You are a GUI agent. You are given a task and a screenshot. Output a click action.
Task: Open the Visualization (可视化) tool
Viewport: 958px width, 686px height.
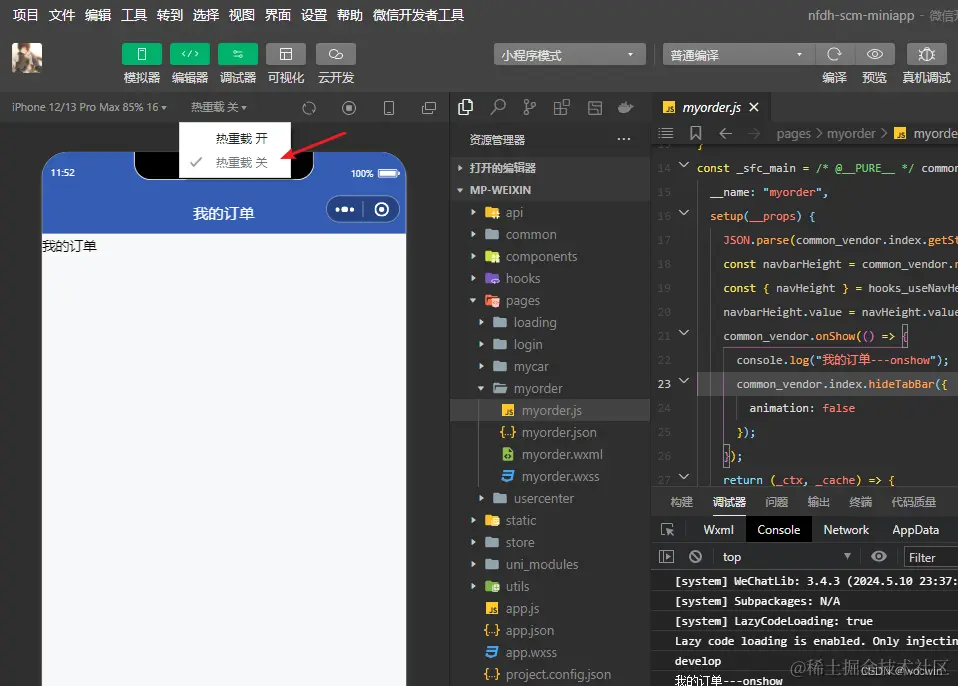click(x=286, y=54)
